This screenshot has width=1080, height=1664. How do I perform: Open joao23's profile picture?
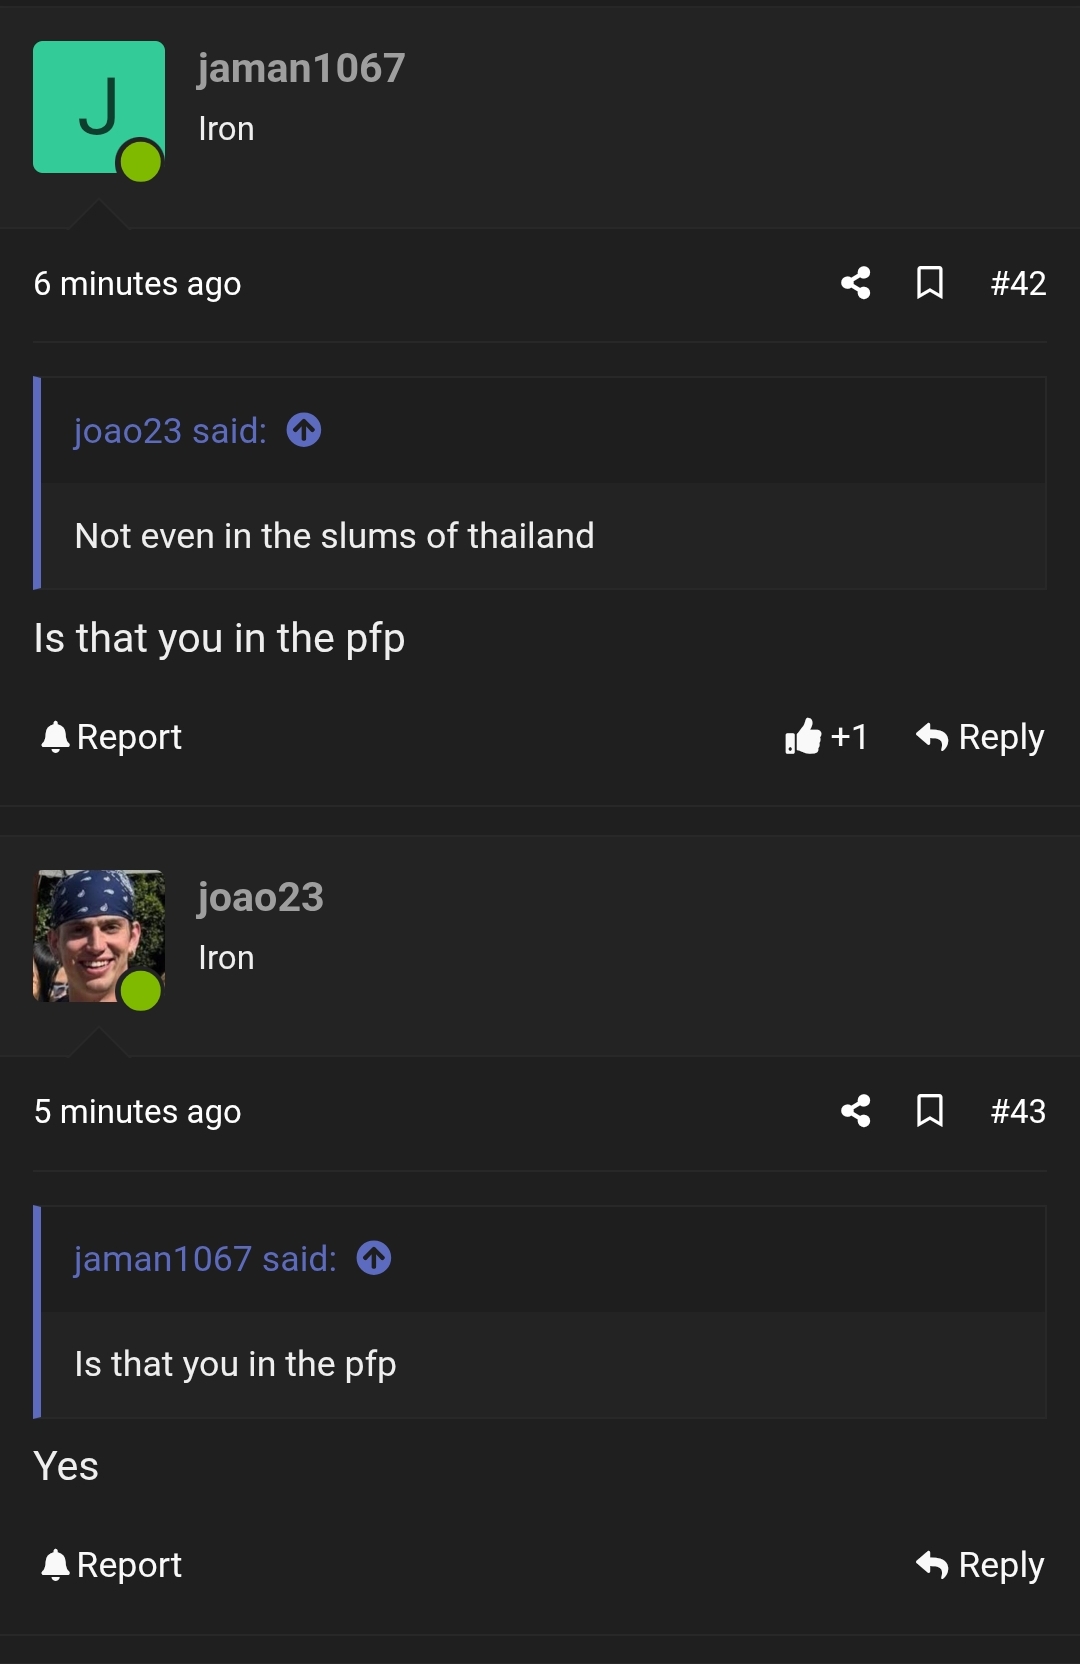pos(98,936)
